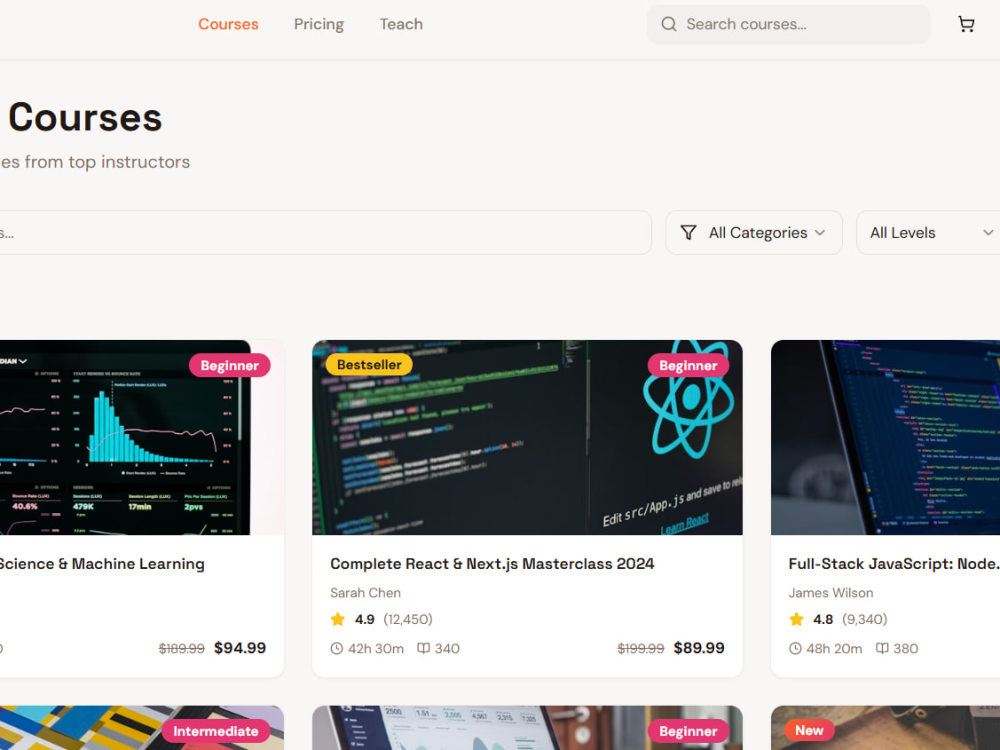Image resolution: width=1000 pixels, height=750 pixels.
Task: Click star rating icon on React Masterclass
Action: (338, 619)
